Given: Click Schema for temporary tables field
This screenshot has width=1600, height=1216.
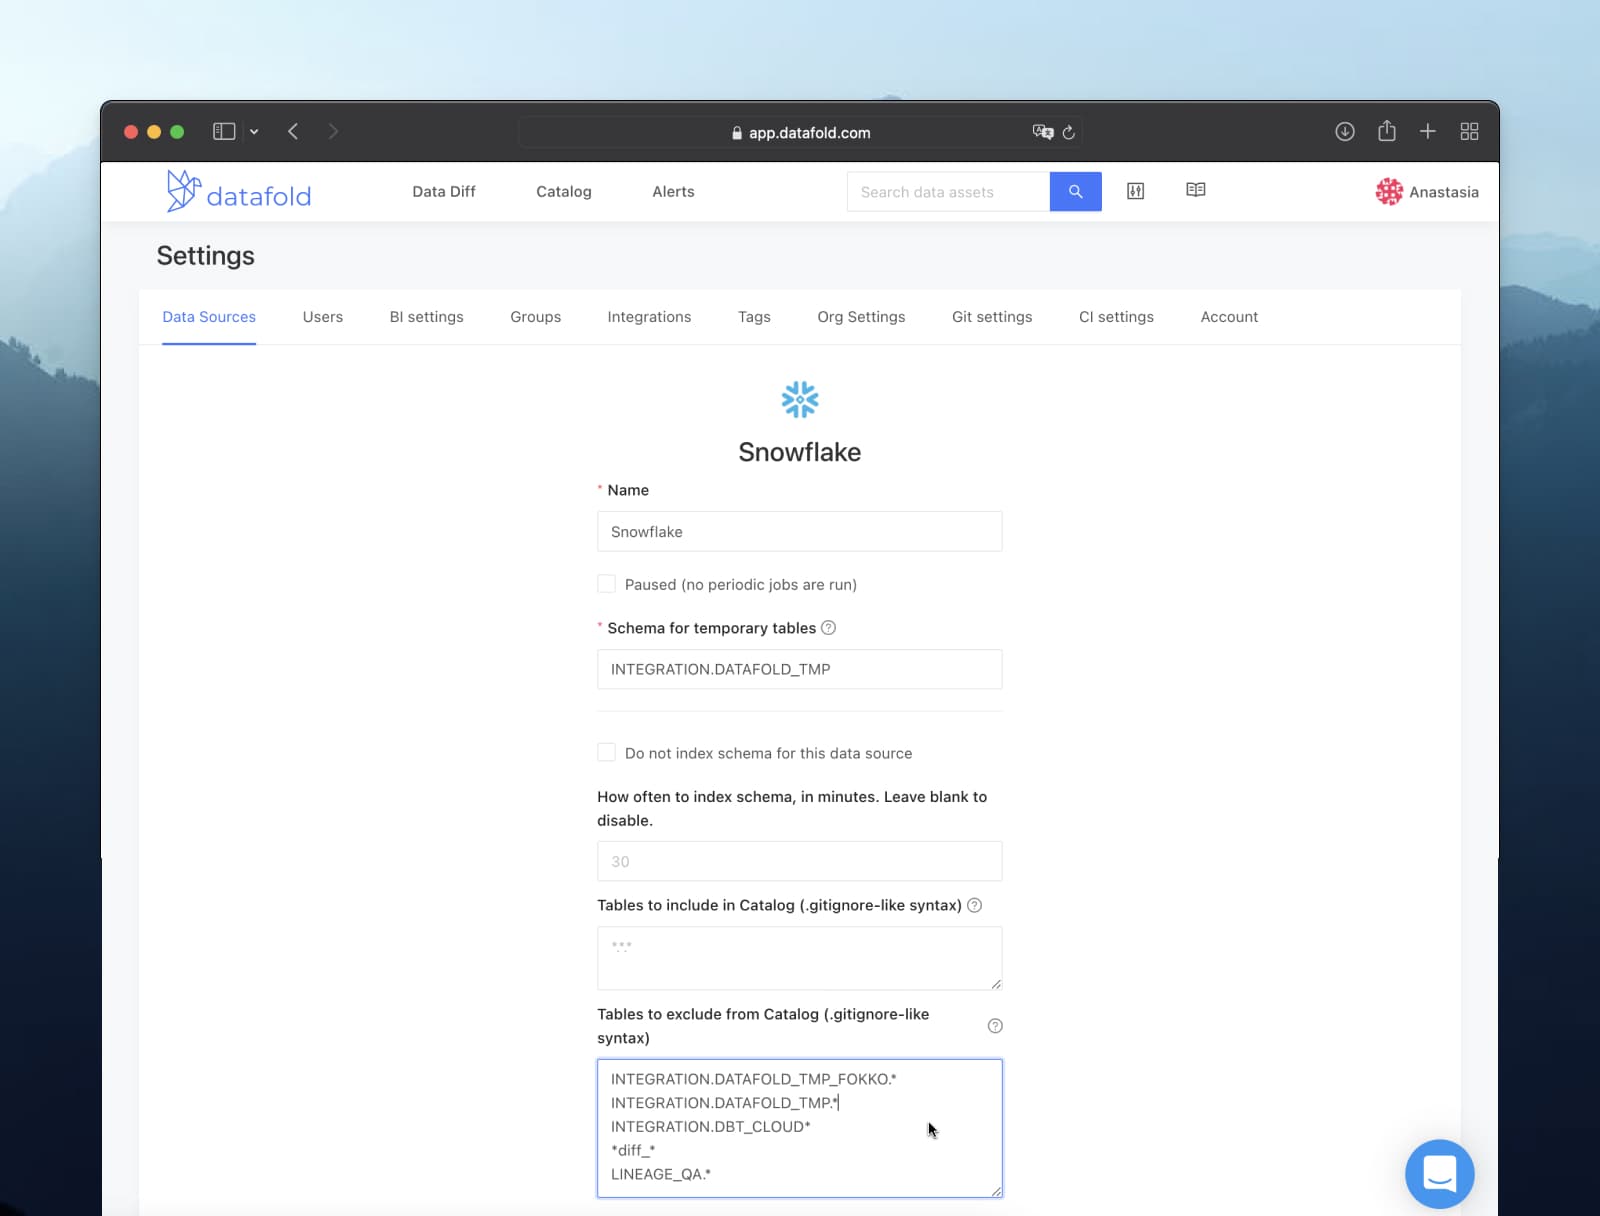Looking at the screenshot, I should pos(800,669).
